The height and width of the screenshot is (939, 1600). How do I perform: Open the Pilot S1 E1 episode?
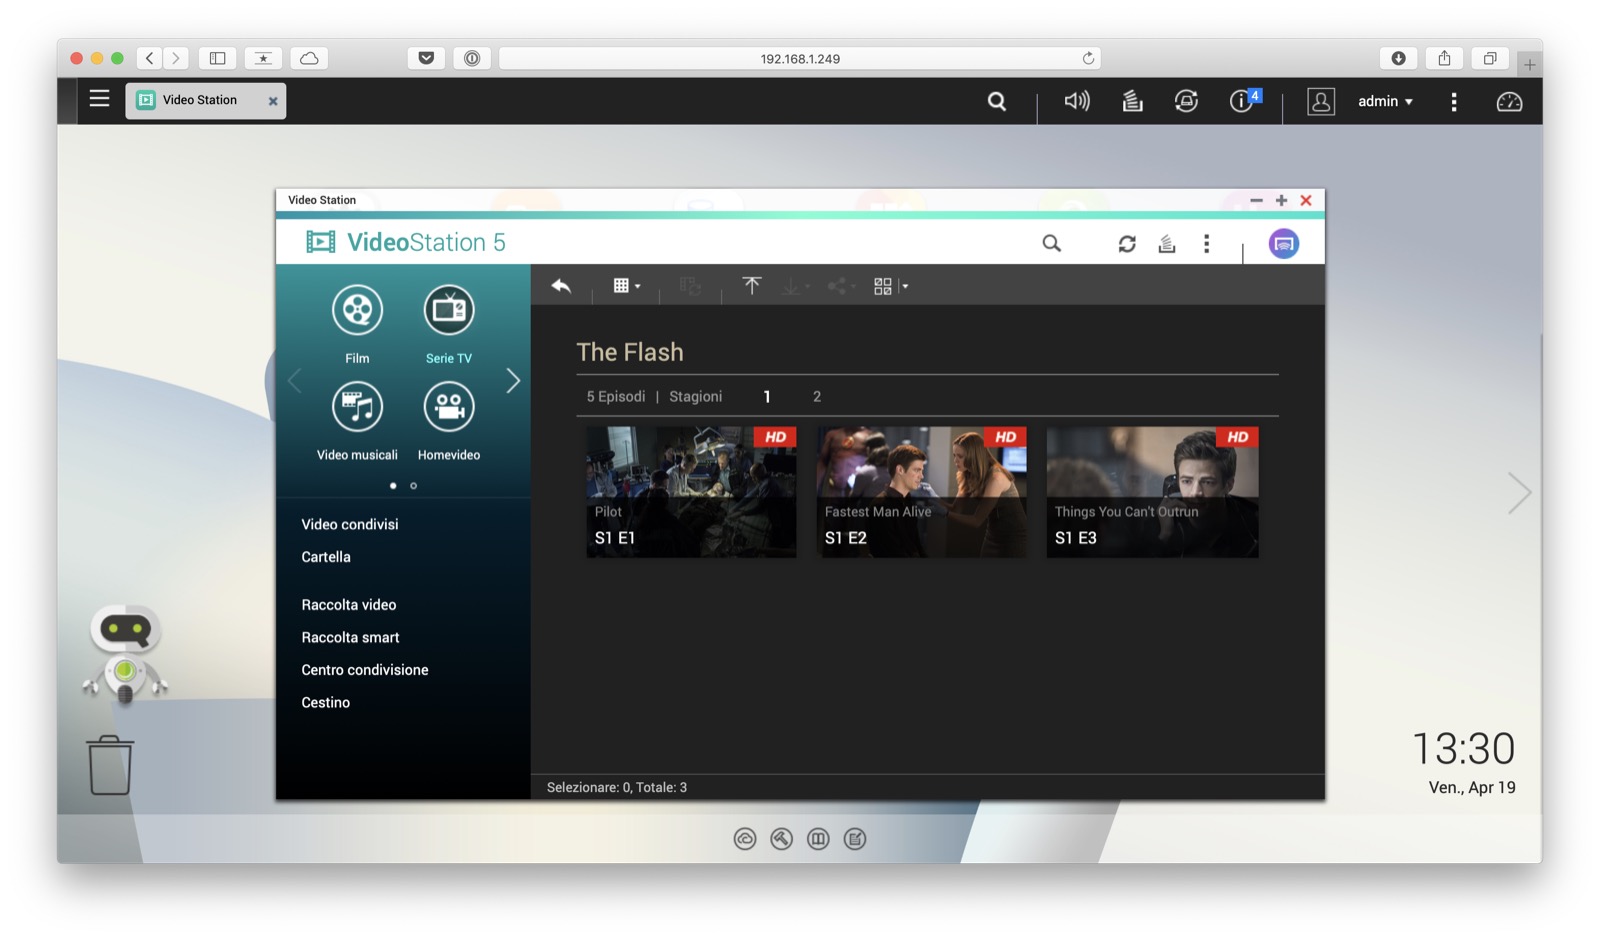(x=691, y=492)
